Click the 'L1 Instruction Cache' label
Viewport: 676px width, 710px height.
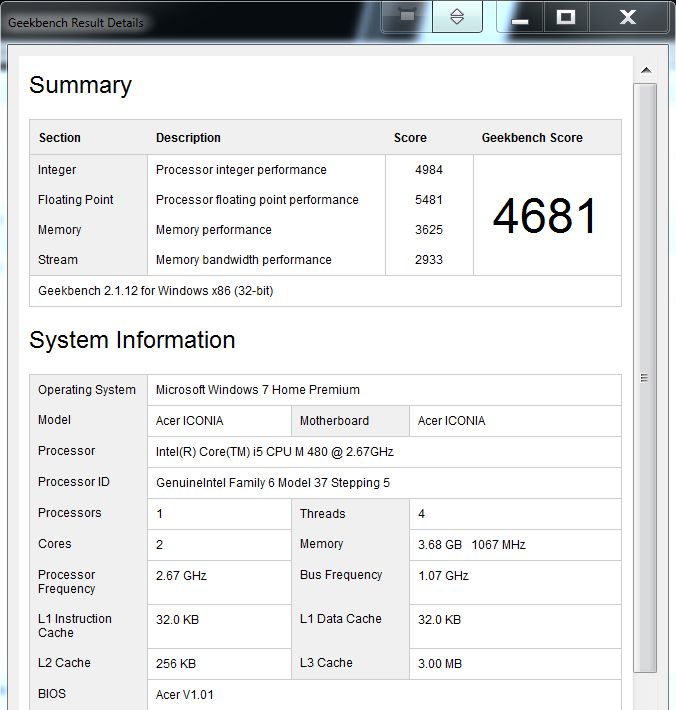click(75, 626)
